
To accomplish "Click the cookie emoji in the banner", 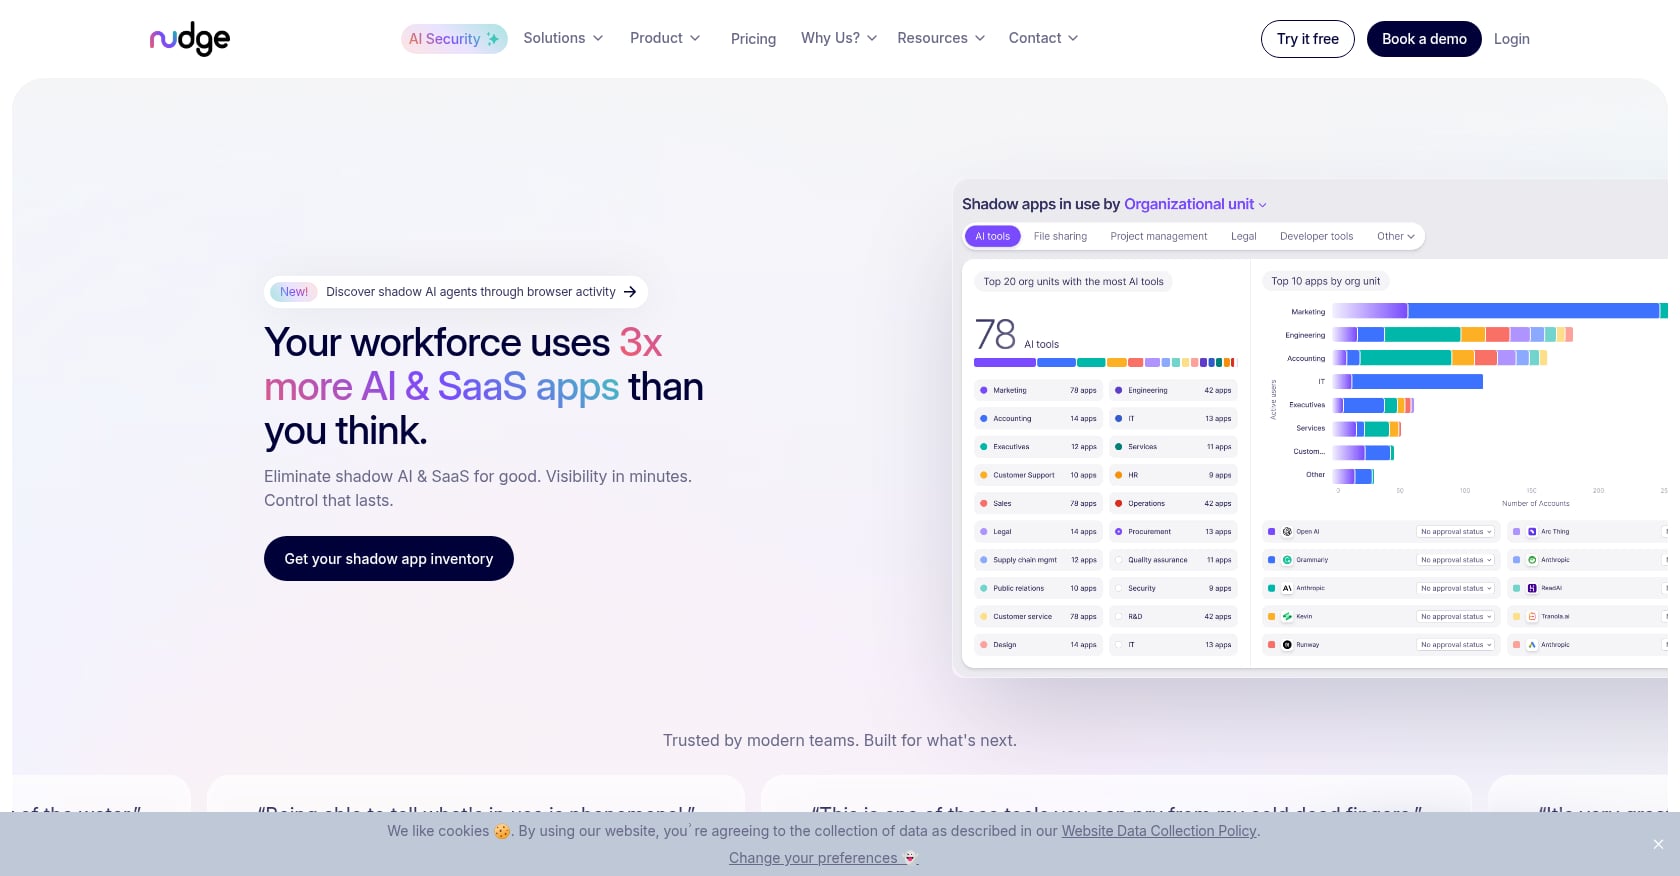I will tap(502, 831).
